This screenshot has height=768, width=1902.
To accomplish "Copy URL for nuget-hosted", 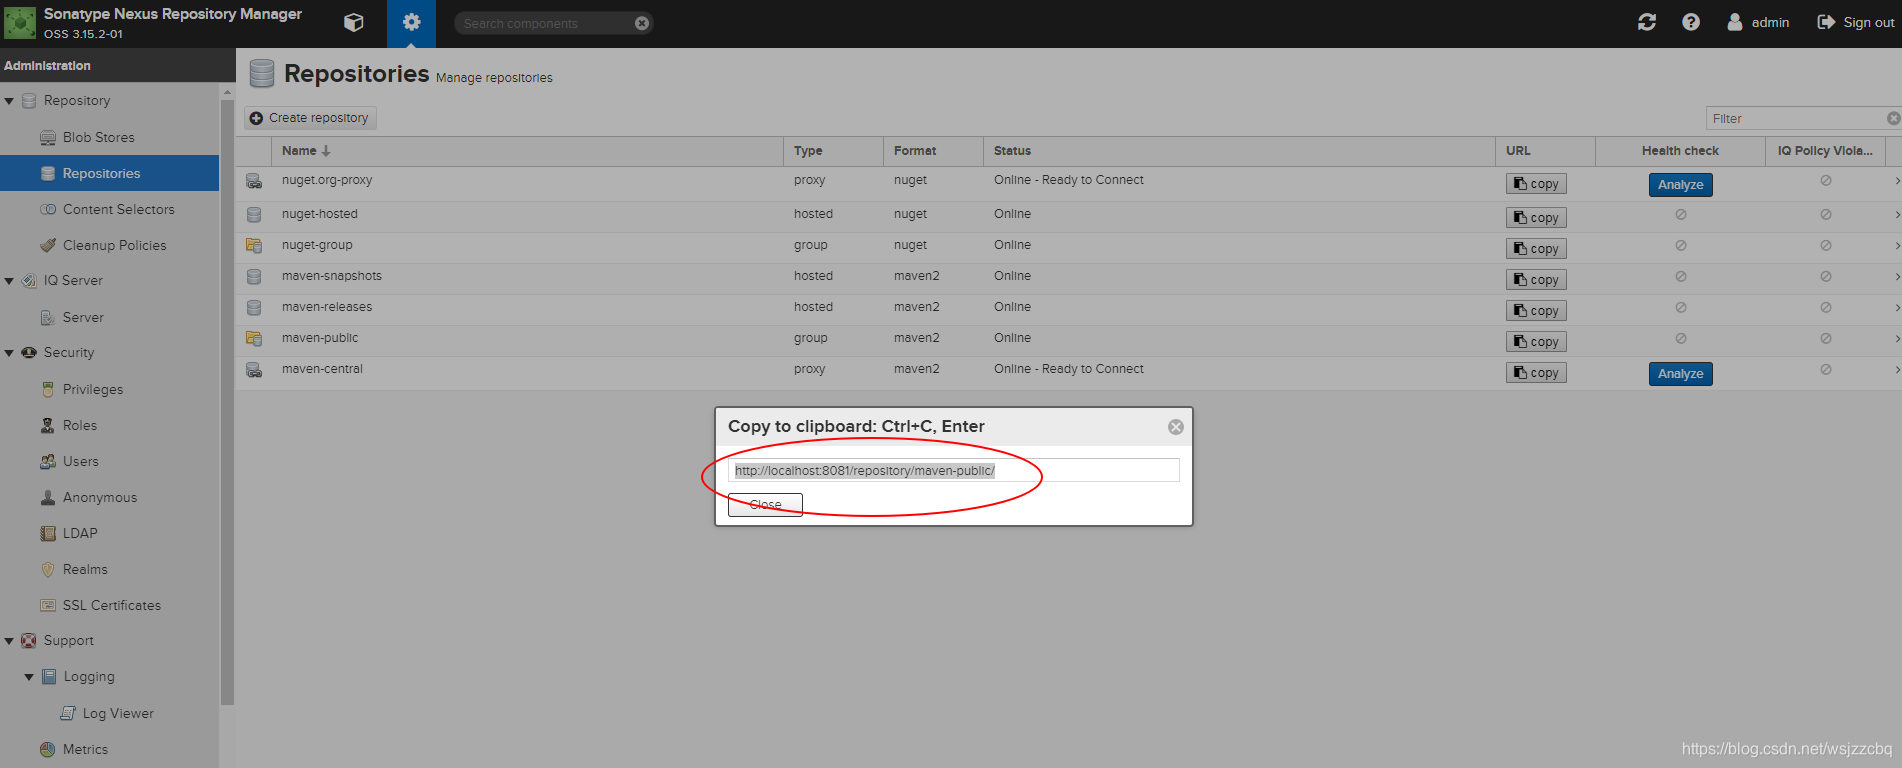I will (1536, 218).
